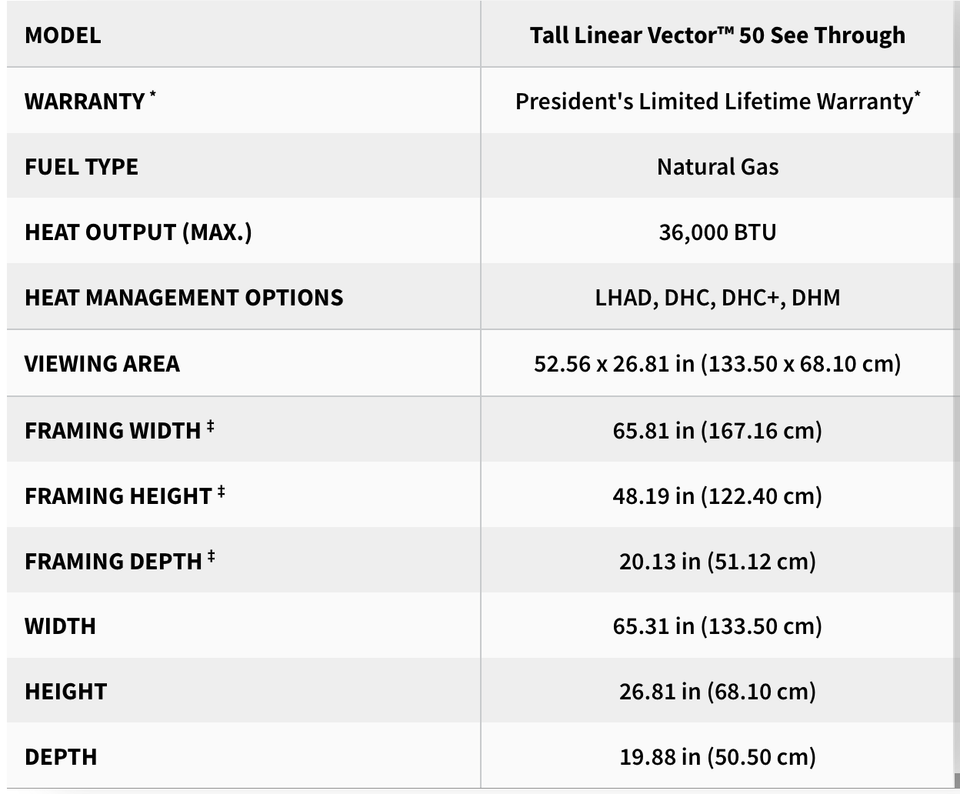The width and height of the screenshot is (960, 794).
Task: Click HEAT MANAGEMENT OPTIONS label
Action: [x=184, y=298]
